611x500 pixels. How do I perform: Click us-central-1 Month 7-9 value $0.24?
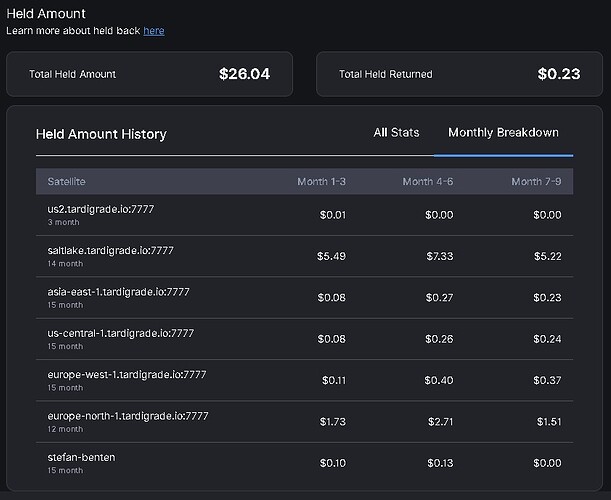547,339
